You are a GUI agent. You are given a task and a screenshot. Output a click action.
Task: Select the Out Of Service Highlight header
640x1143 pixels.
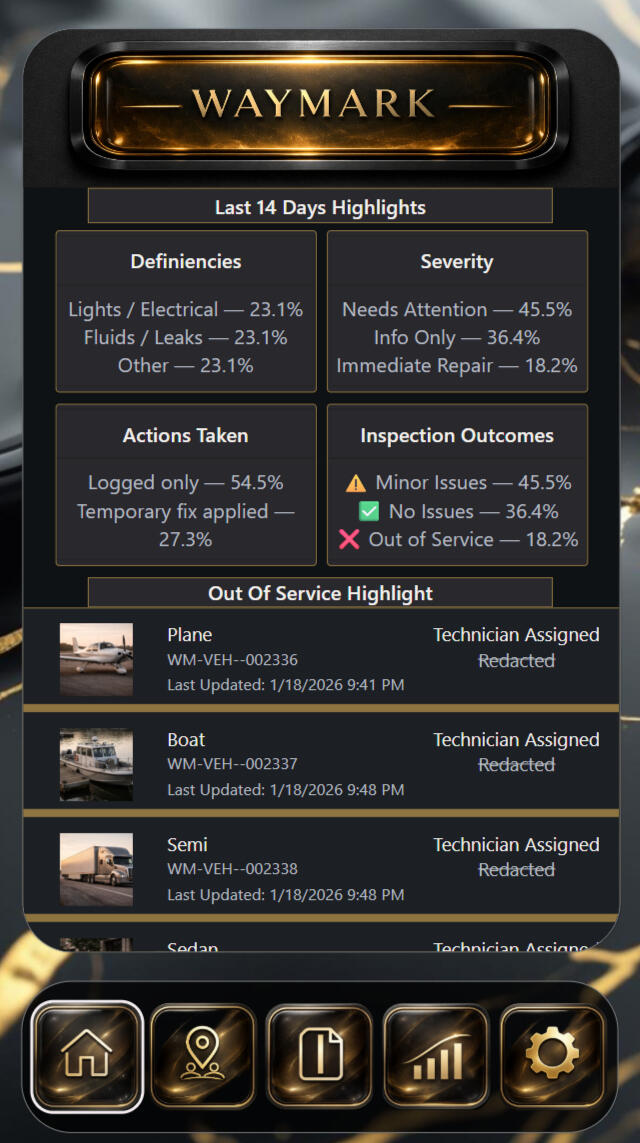point(320,592)
